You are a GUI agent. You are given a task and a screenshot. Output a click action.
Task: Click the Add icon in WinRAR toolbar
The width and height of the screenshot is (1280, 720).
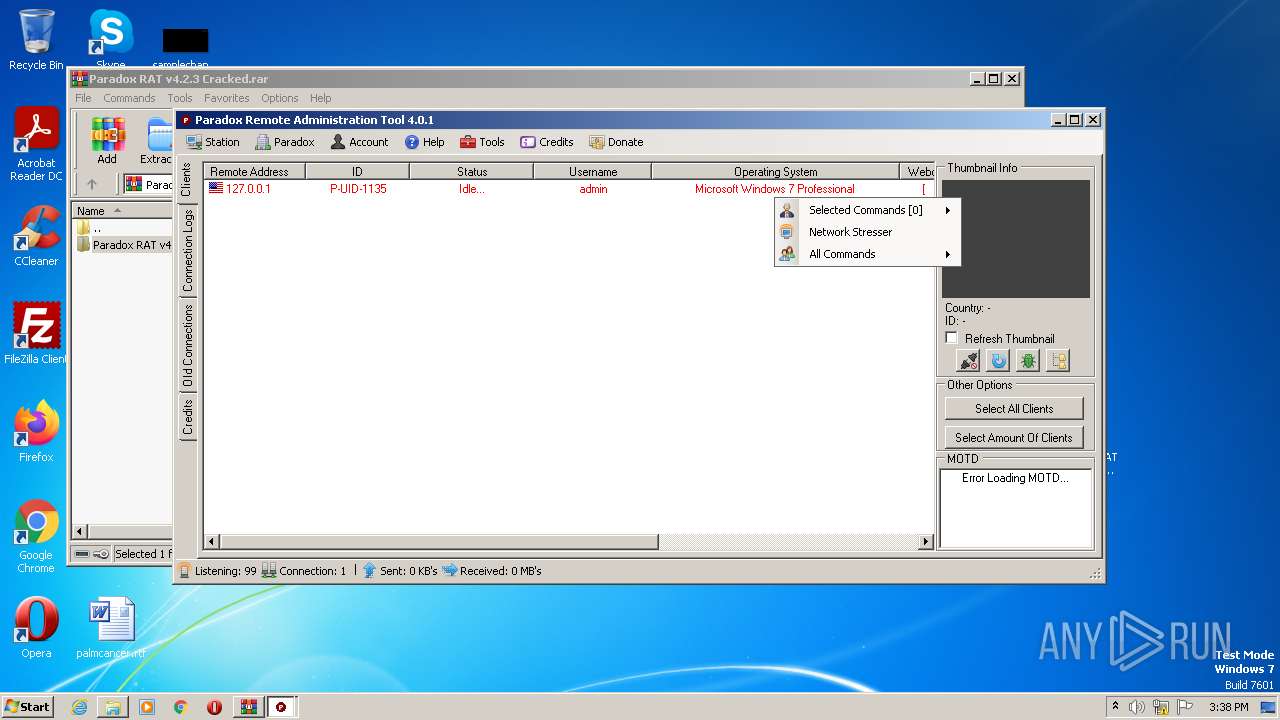click(x=107, y=140)
